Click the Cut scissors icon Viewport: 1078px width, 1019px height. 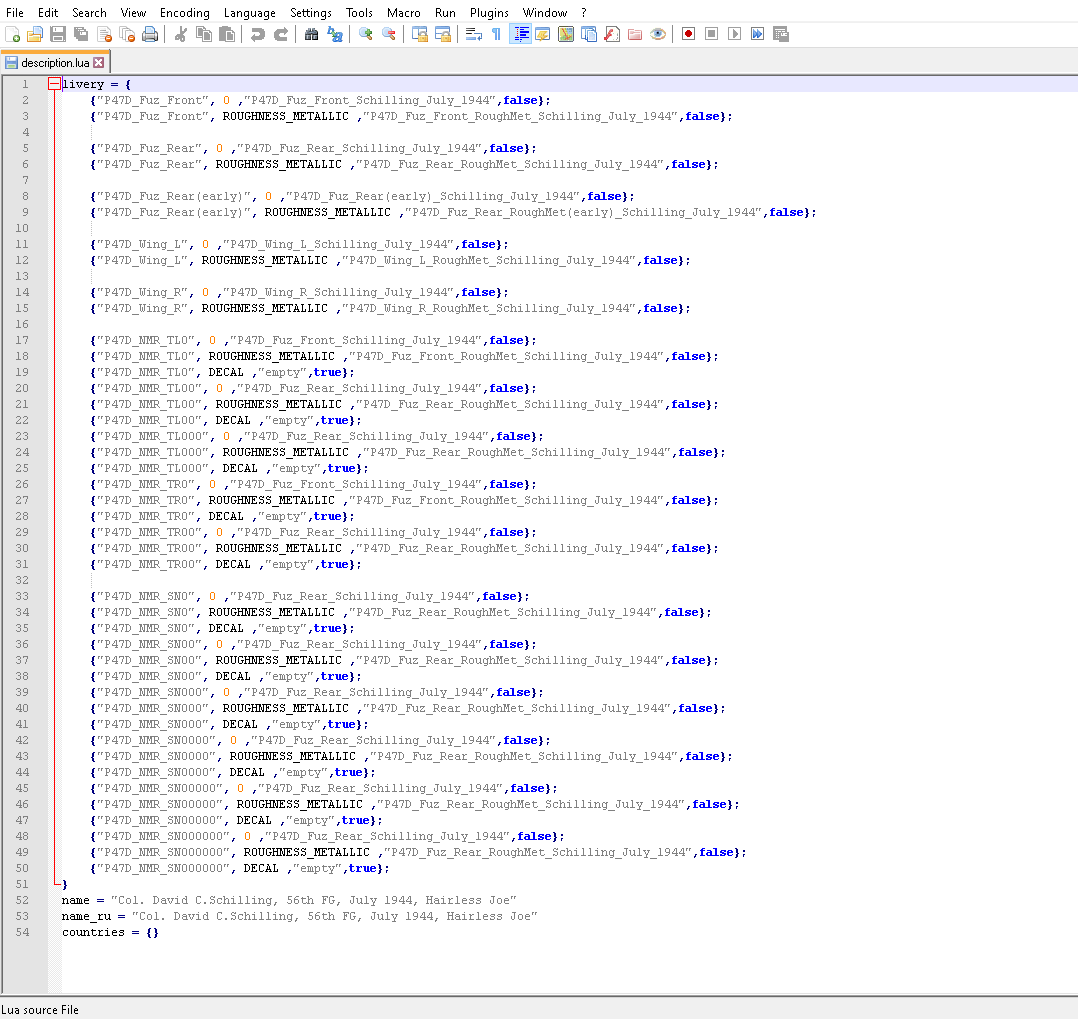(181, 34)
